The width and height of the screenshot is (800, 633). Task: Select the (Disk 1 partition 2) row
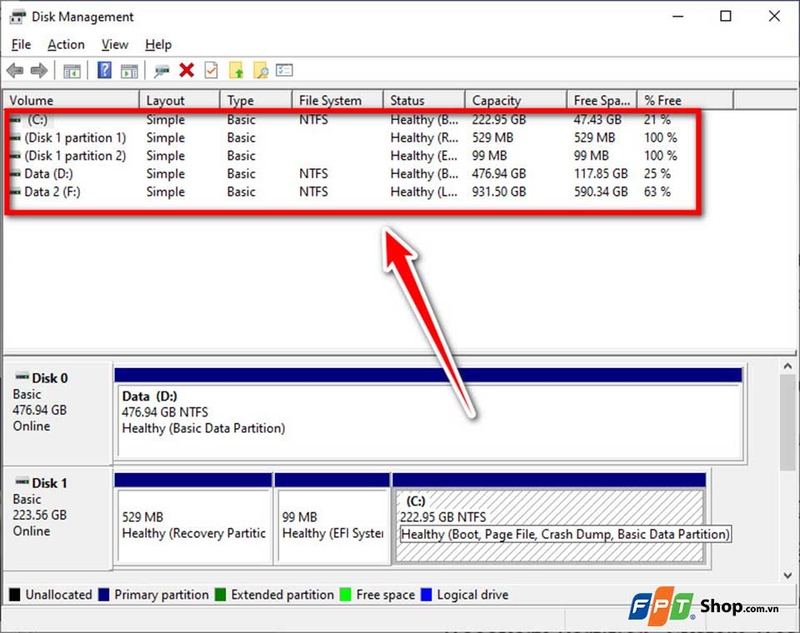pyautogui.click(x=352, y=156)
